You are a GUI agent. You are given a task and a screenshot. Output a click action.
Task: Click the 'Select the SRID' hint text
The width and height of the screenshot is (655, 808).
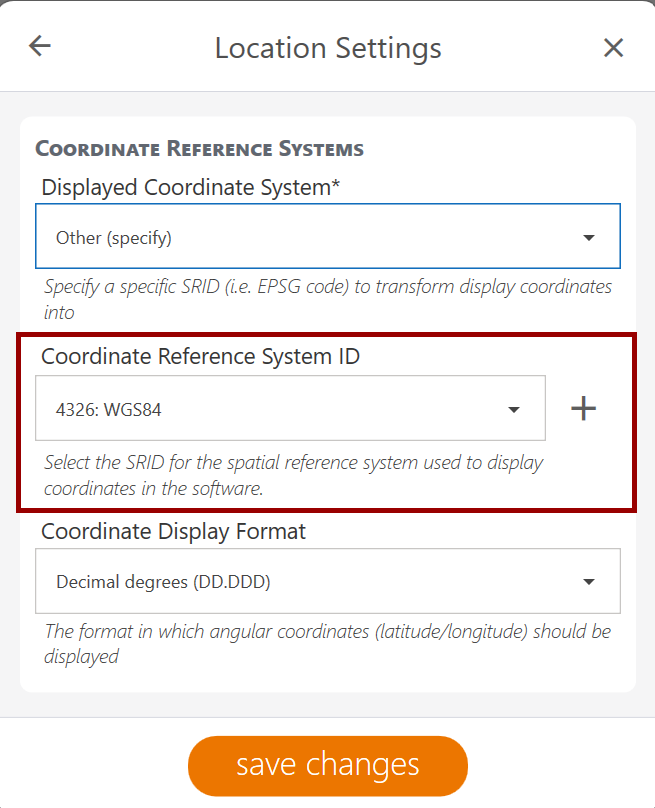[x=293, y=475]
